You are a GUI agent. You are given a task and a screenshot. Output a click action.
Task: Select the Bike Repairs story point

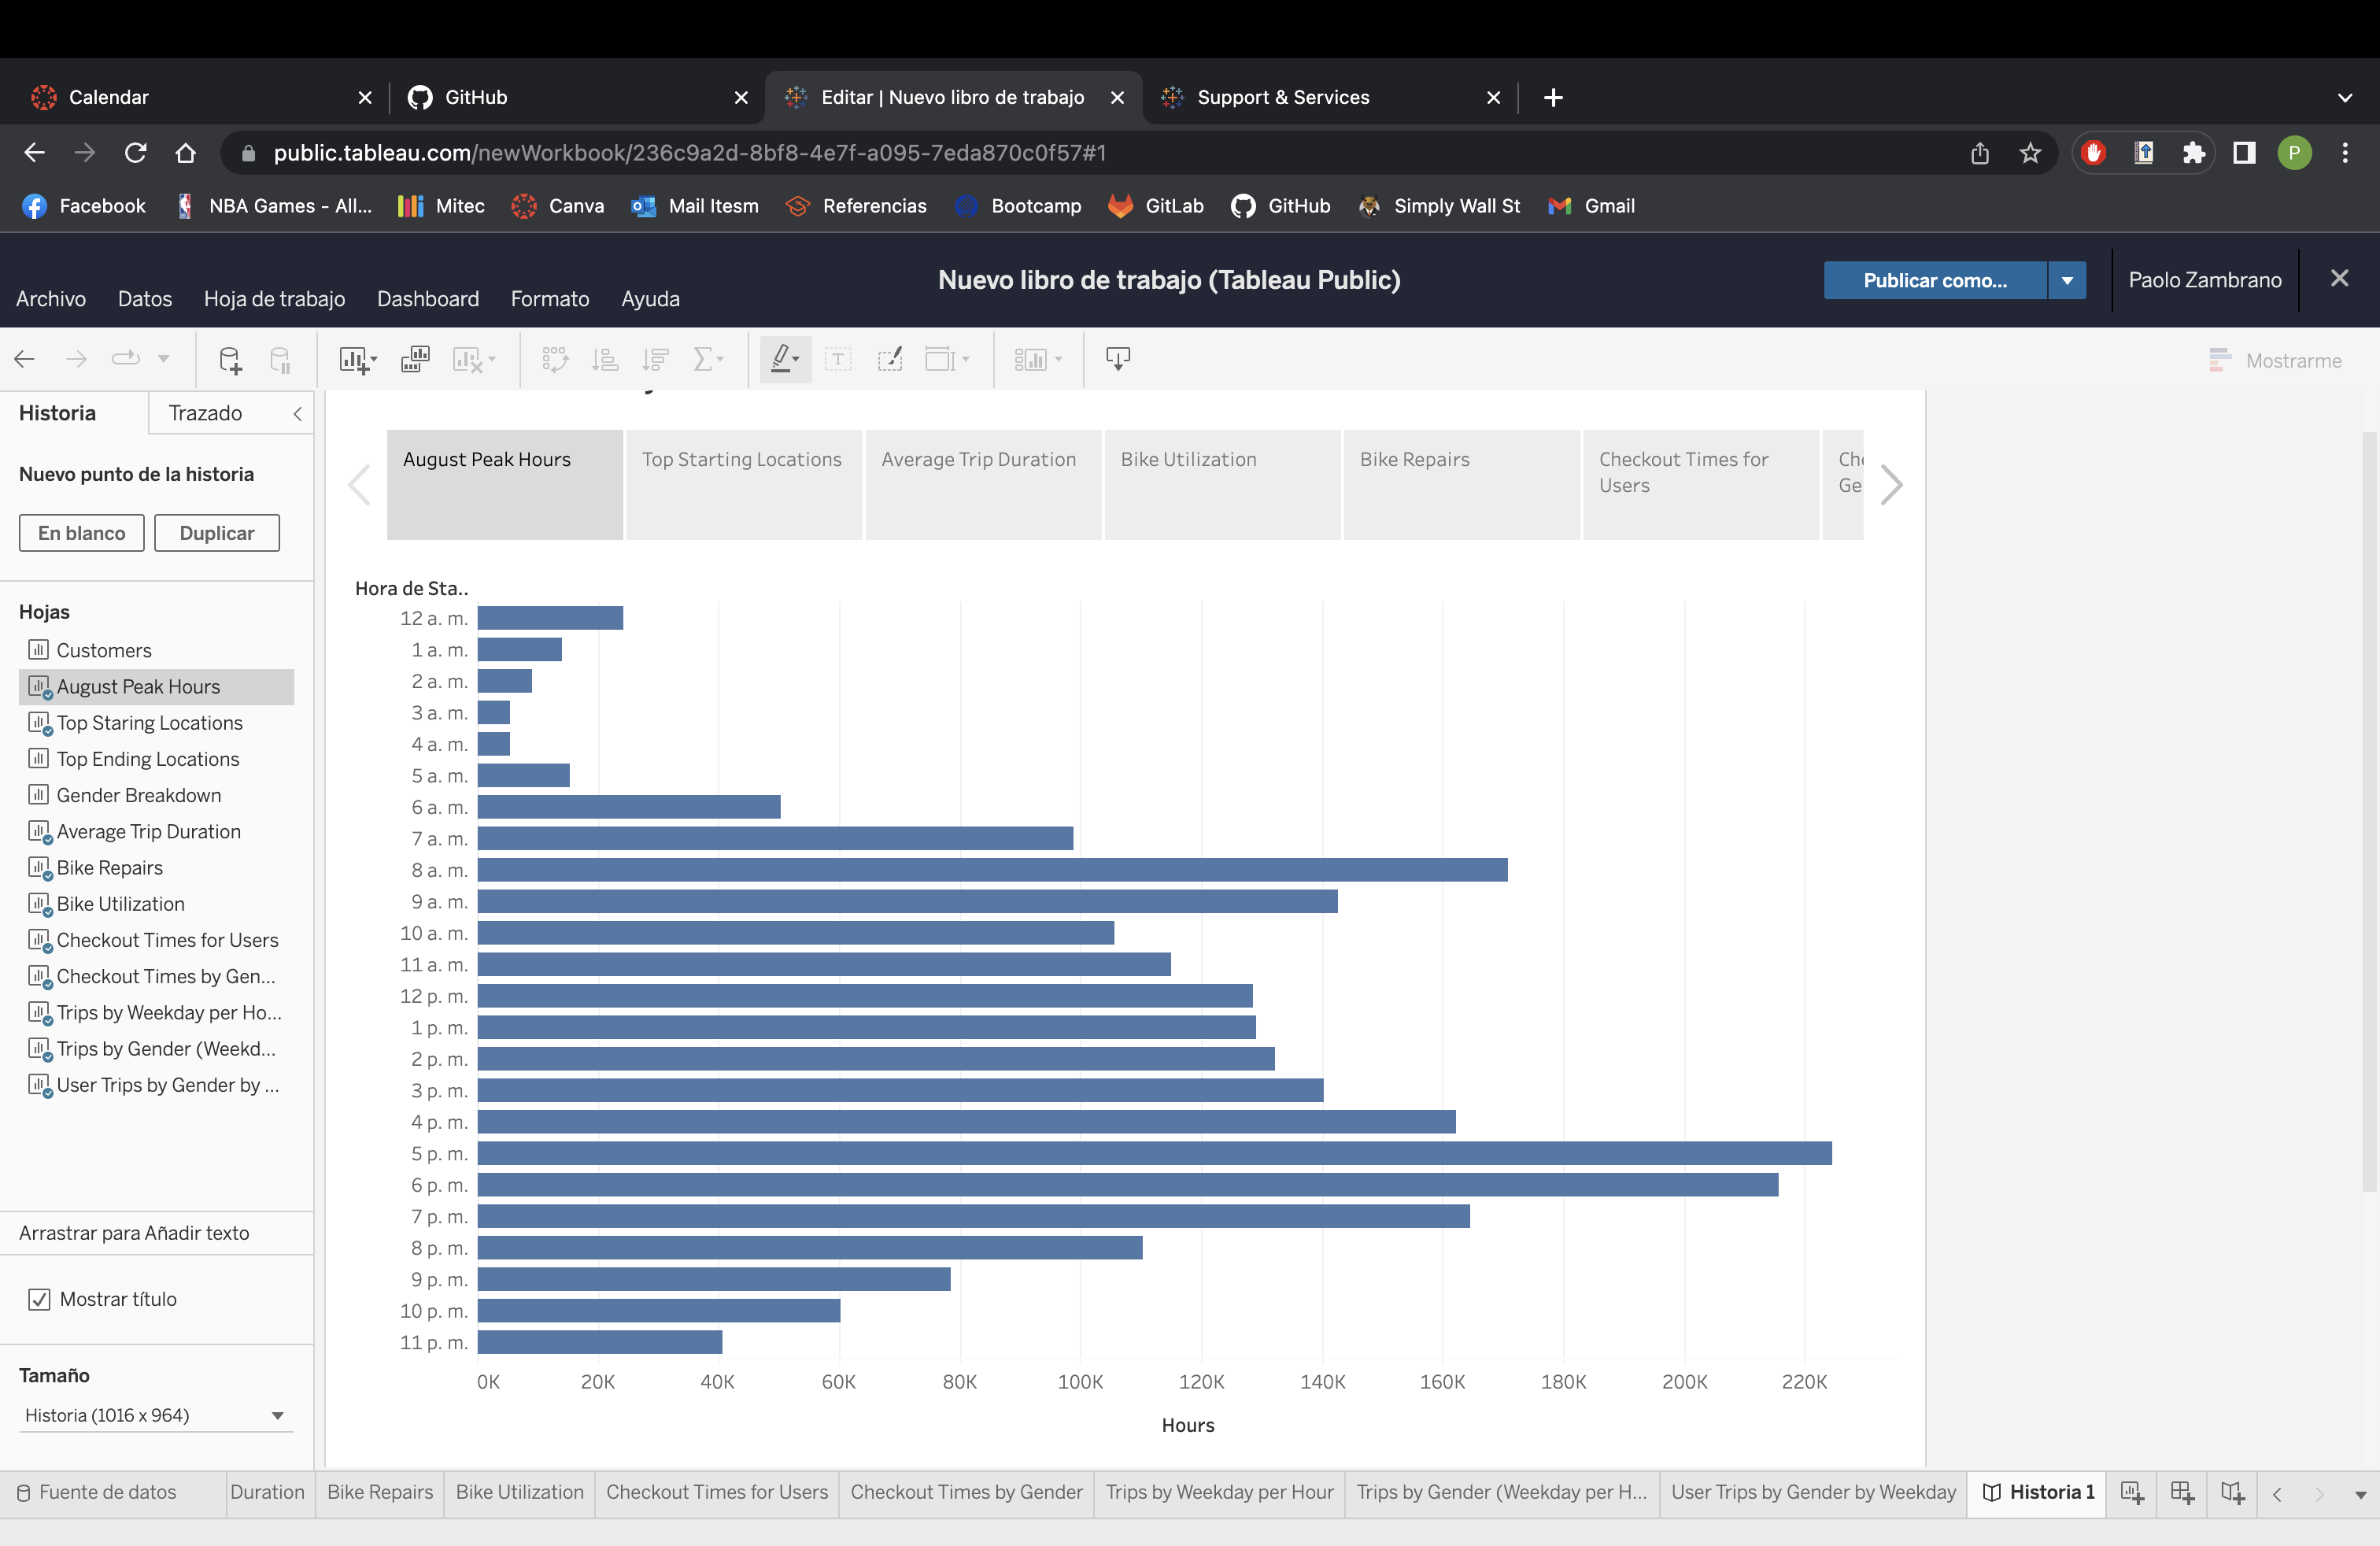pyautogui.click(x=1460, y=485)
